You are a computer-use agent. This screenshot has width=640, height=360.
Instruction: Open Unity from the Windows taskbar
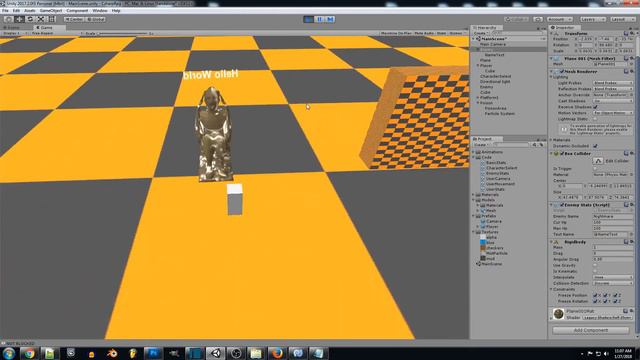216,353
